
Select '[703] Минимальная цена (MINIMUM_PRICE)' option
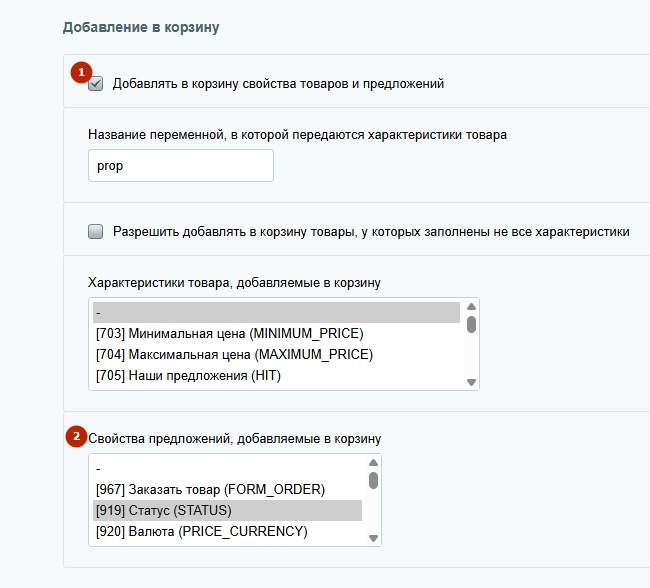coord(228,333)
